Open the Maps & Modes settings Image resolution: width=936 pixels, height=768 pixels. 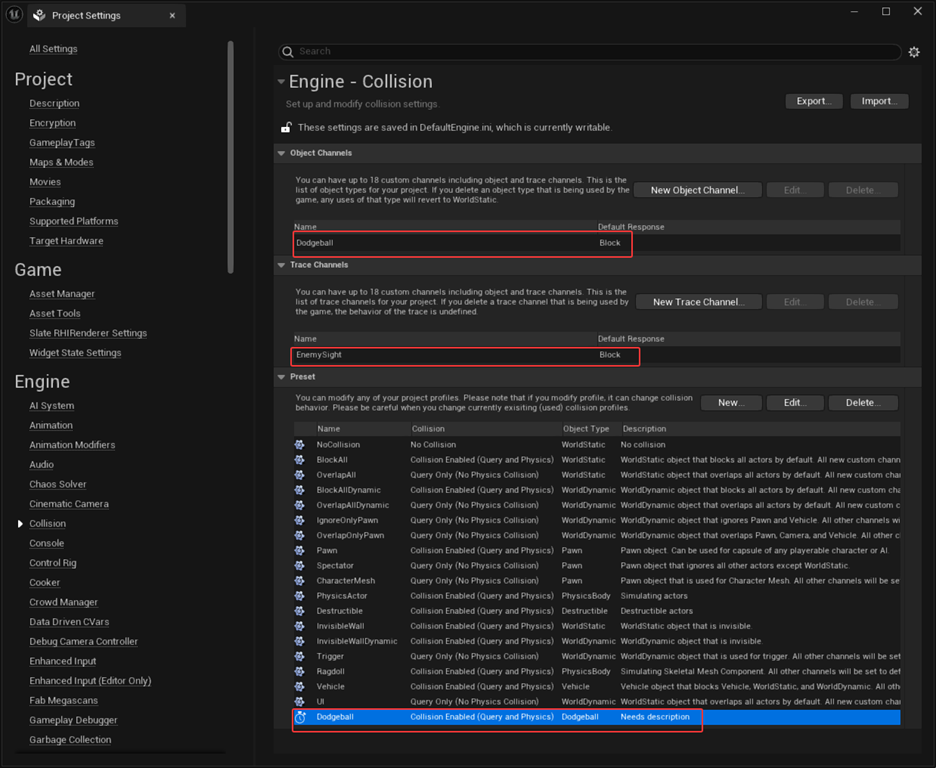click(x=61, y=162)
